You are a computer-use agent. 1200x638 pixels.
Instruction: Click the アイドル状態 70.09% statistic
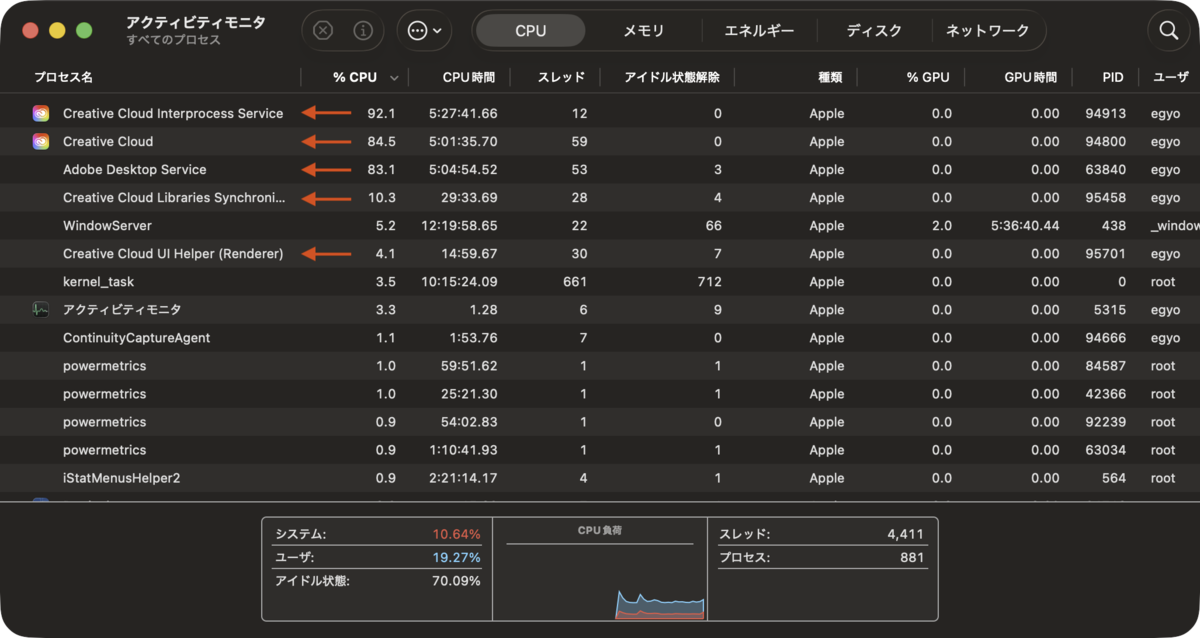(377, 580)
